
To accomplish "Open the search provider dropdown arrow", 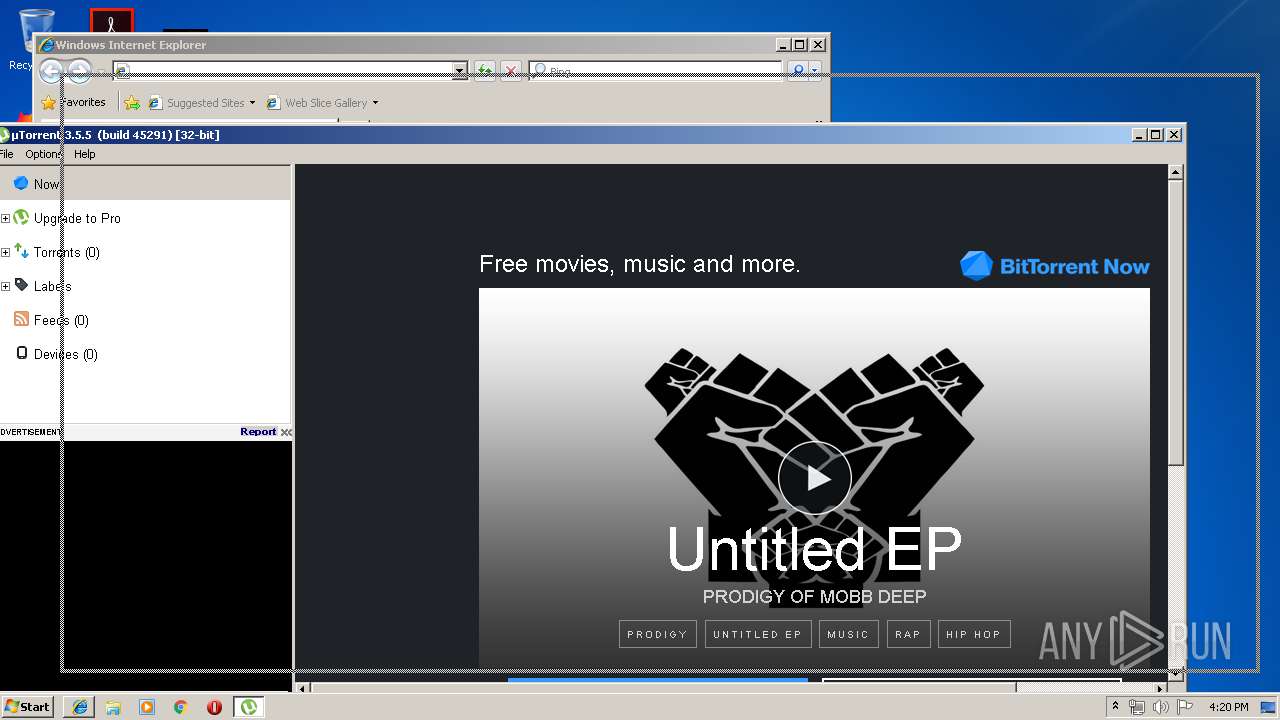I will (x=815, y=70).
